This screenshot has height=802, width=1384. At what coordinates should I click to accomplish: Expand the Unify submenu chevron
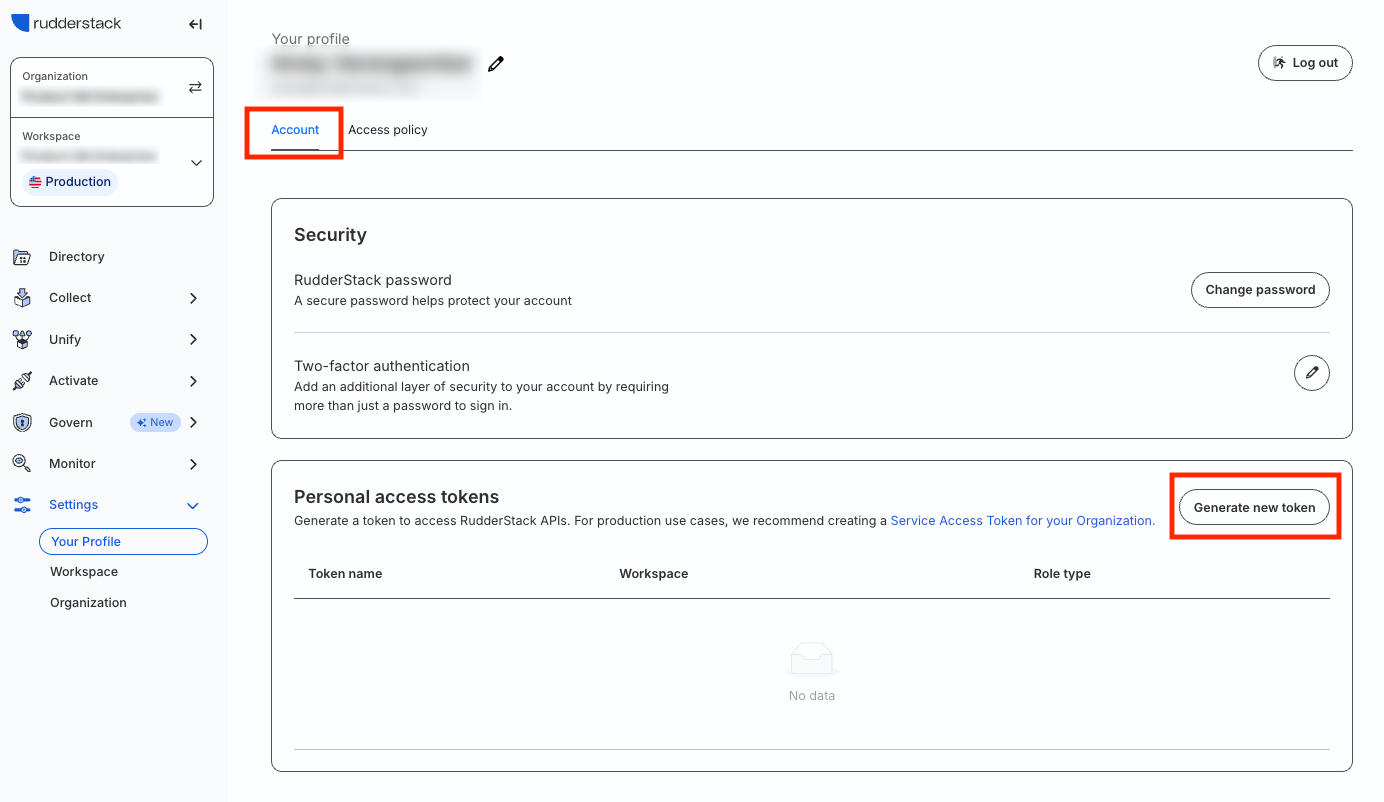click(193, 340)
